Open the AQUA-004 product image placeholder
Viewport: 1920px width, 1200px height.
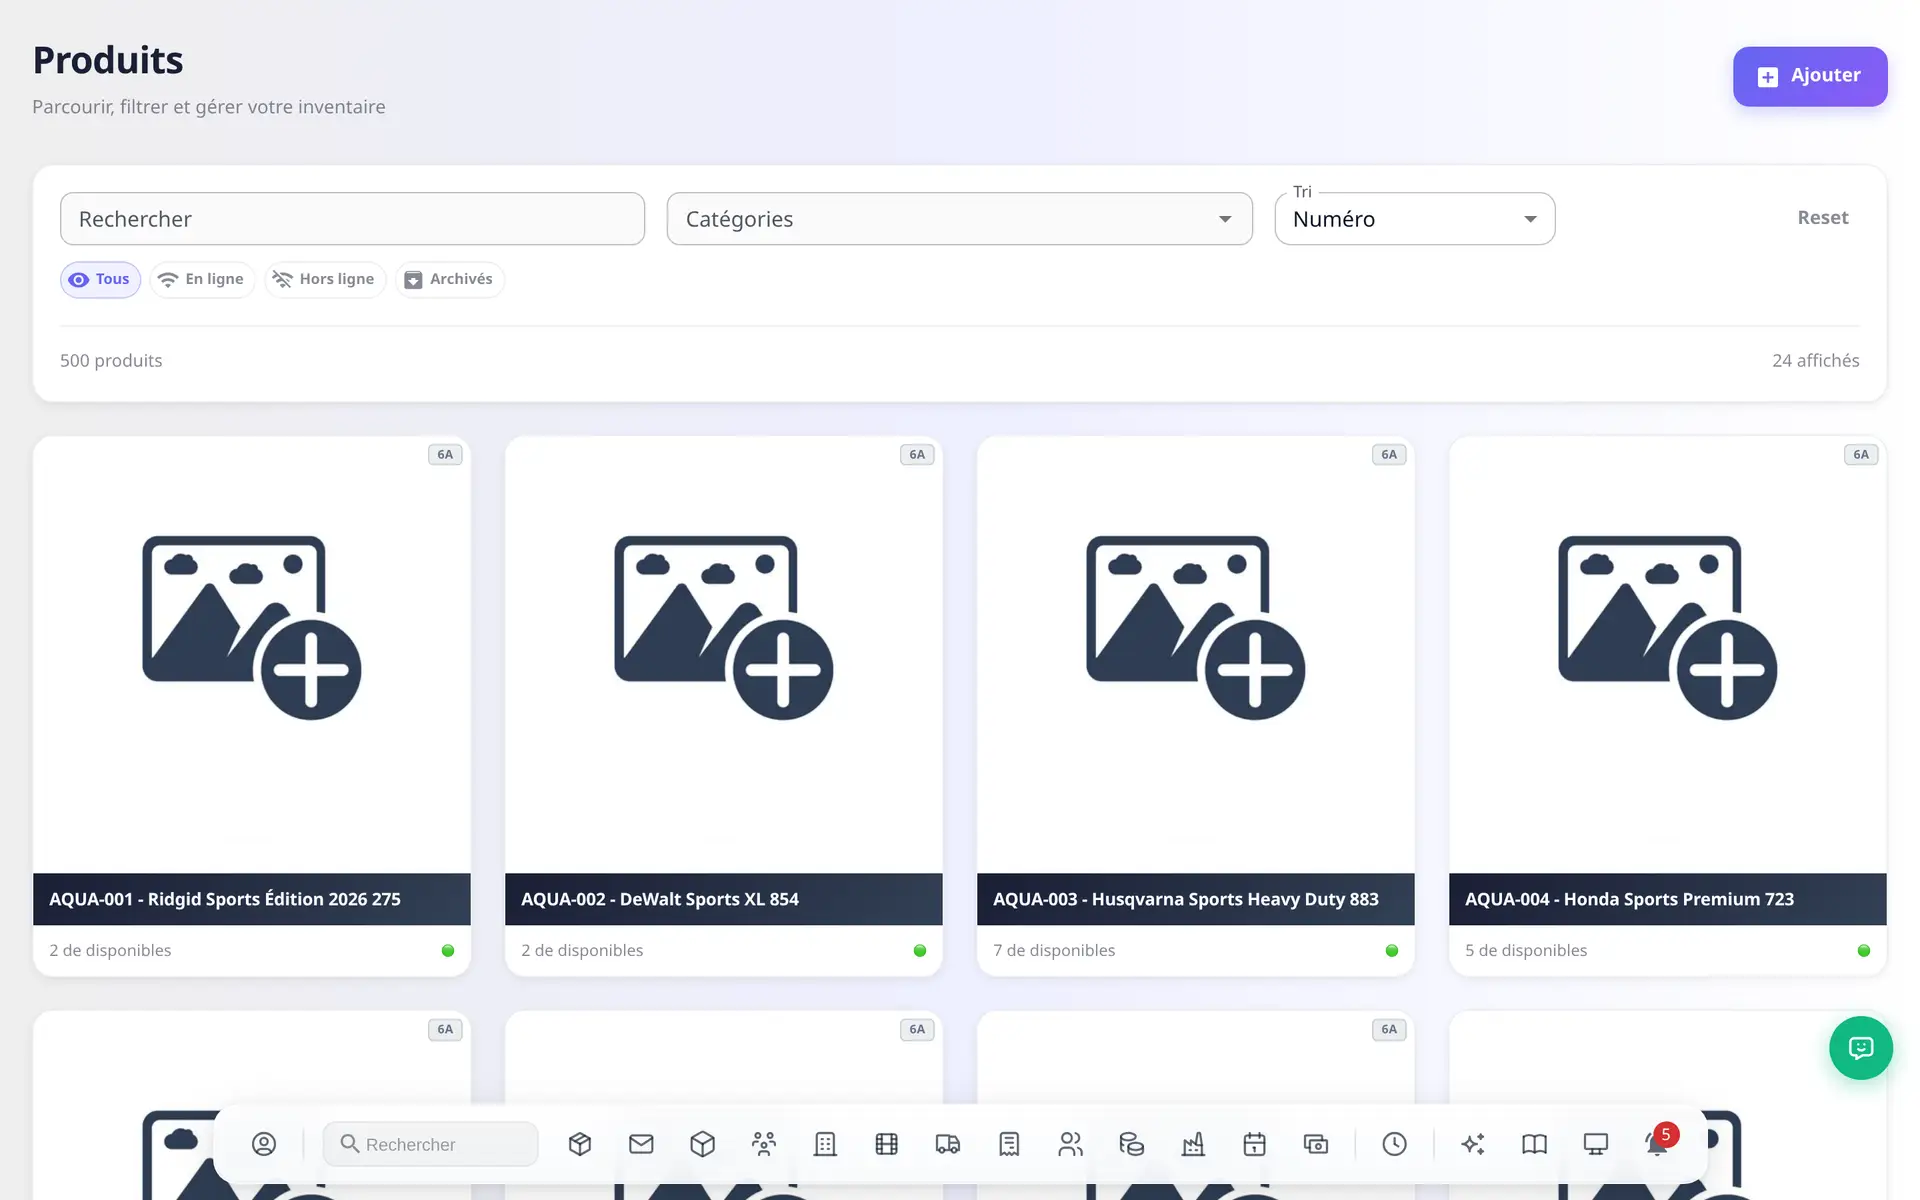point(1668,628)
